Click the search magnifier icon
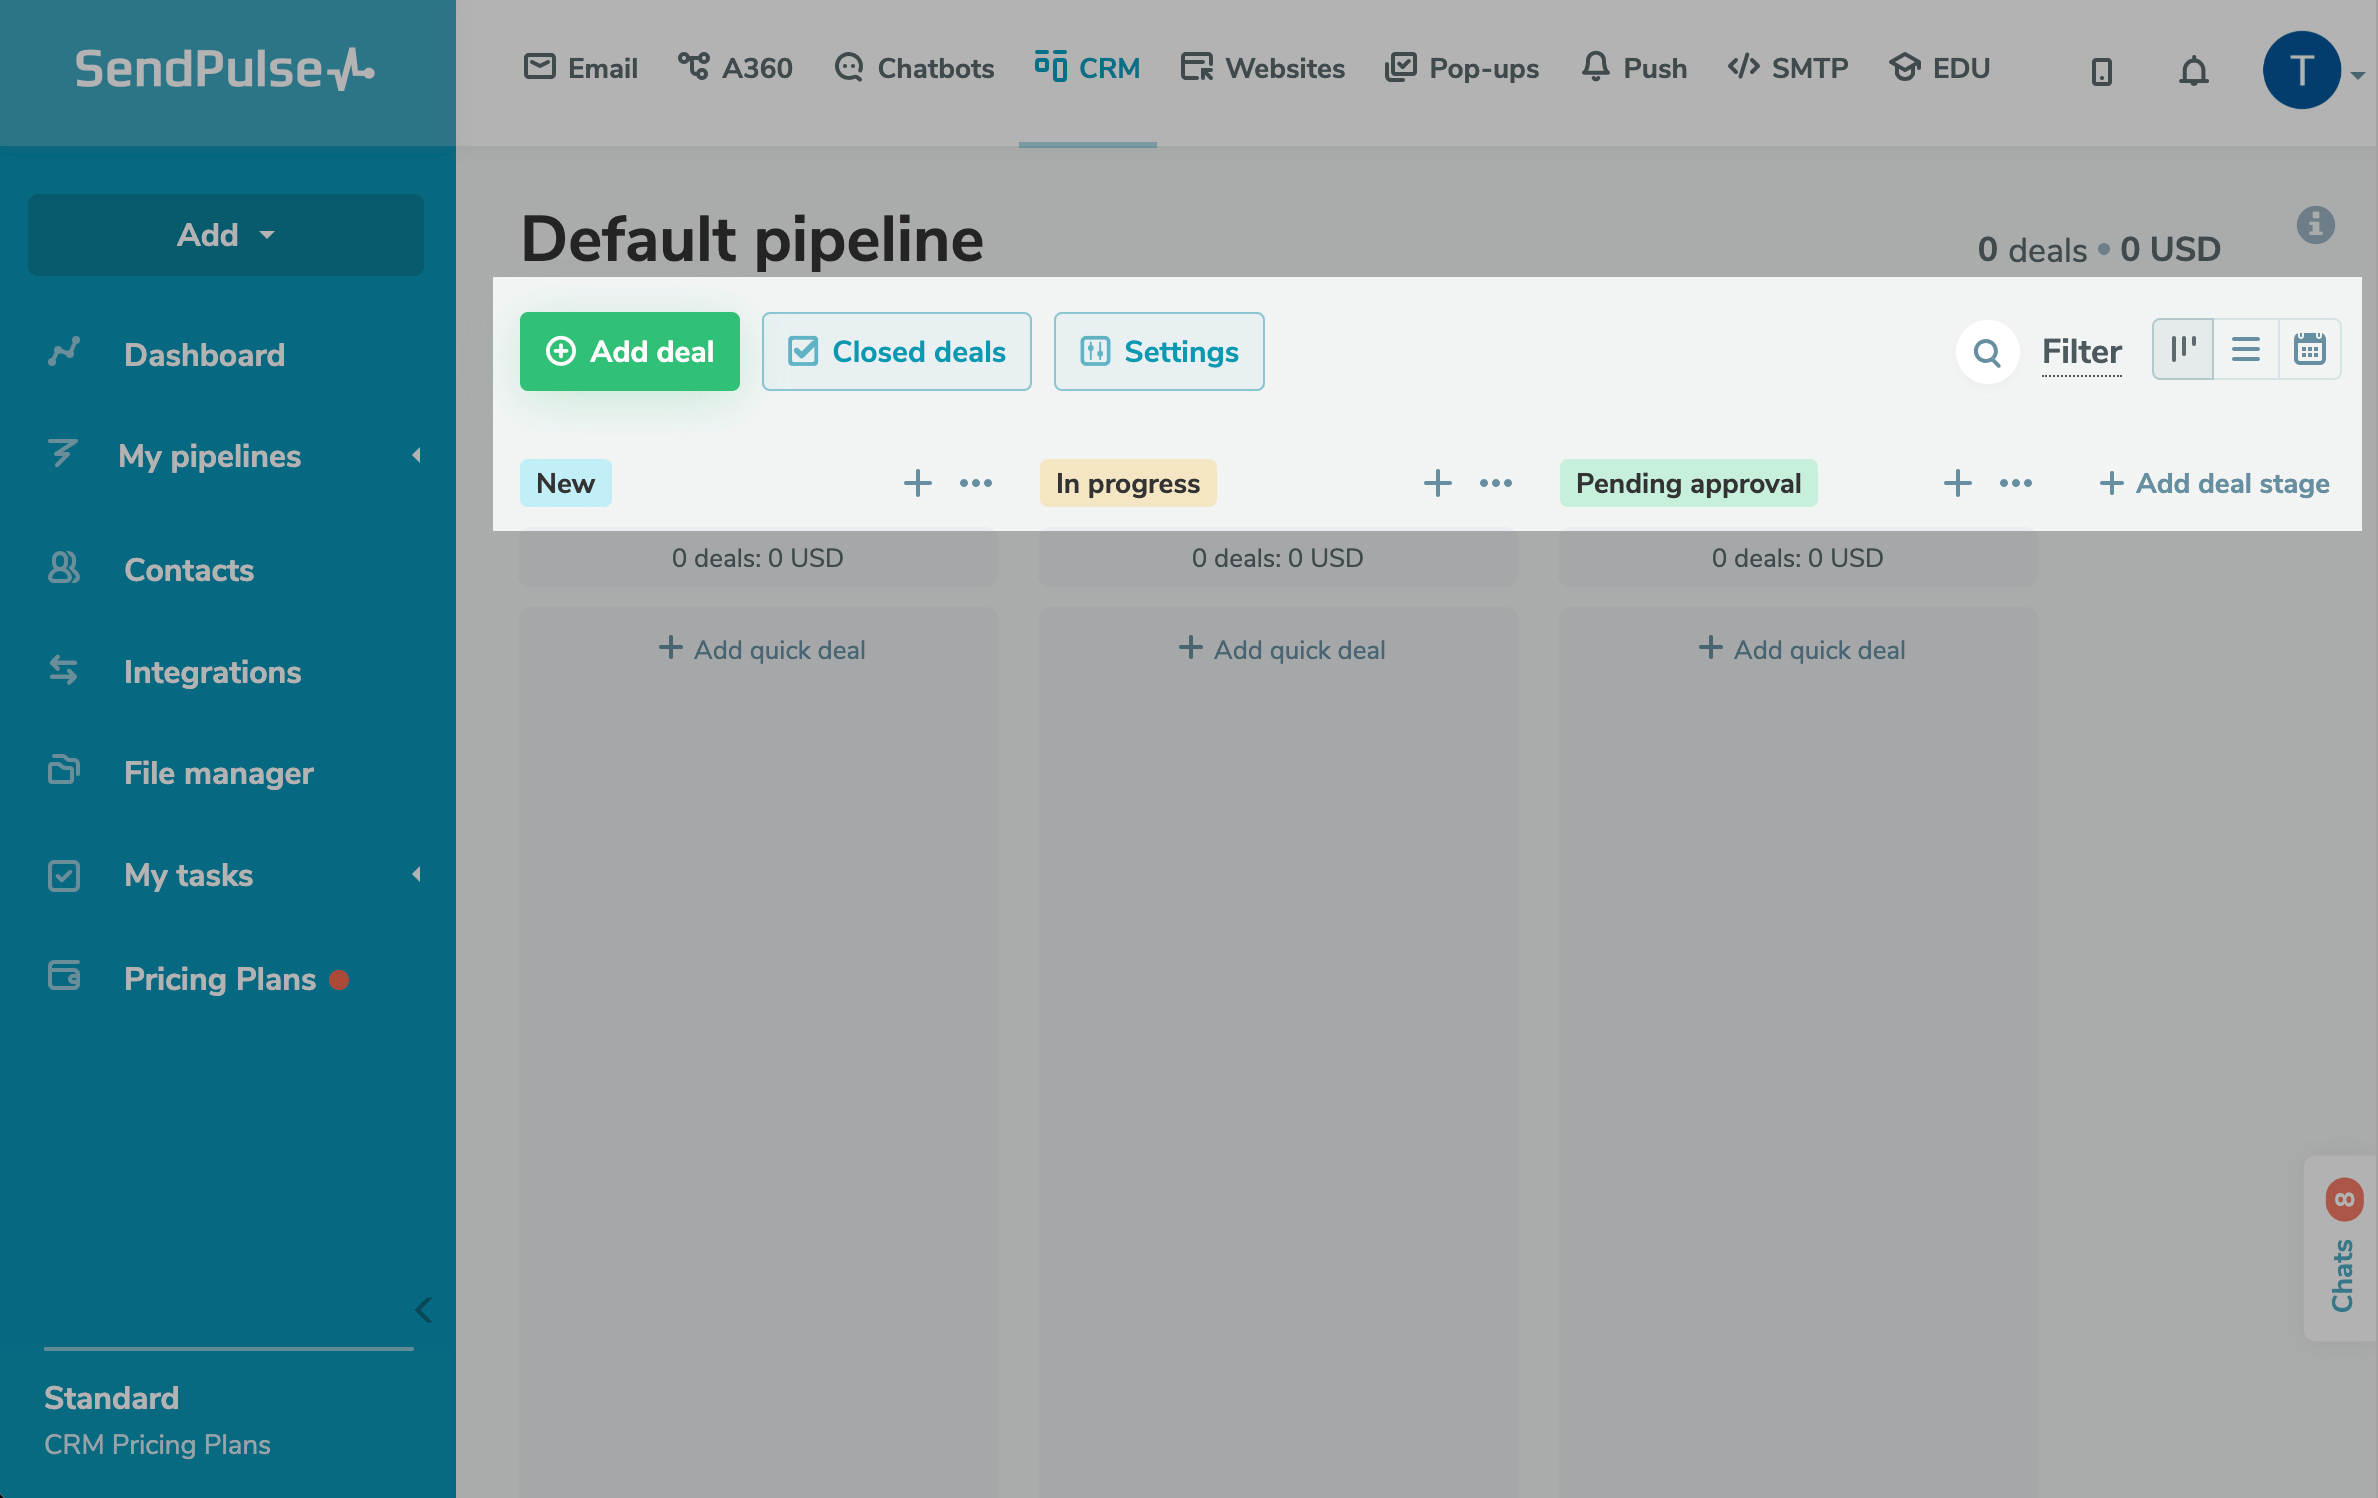This screenshot has width=2378, height=1498. click(x=1987, y=352)
